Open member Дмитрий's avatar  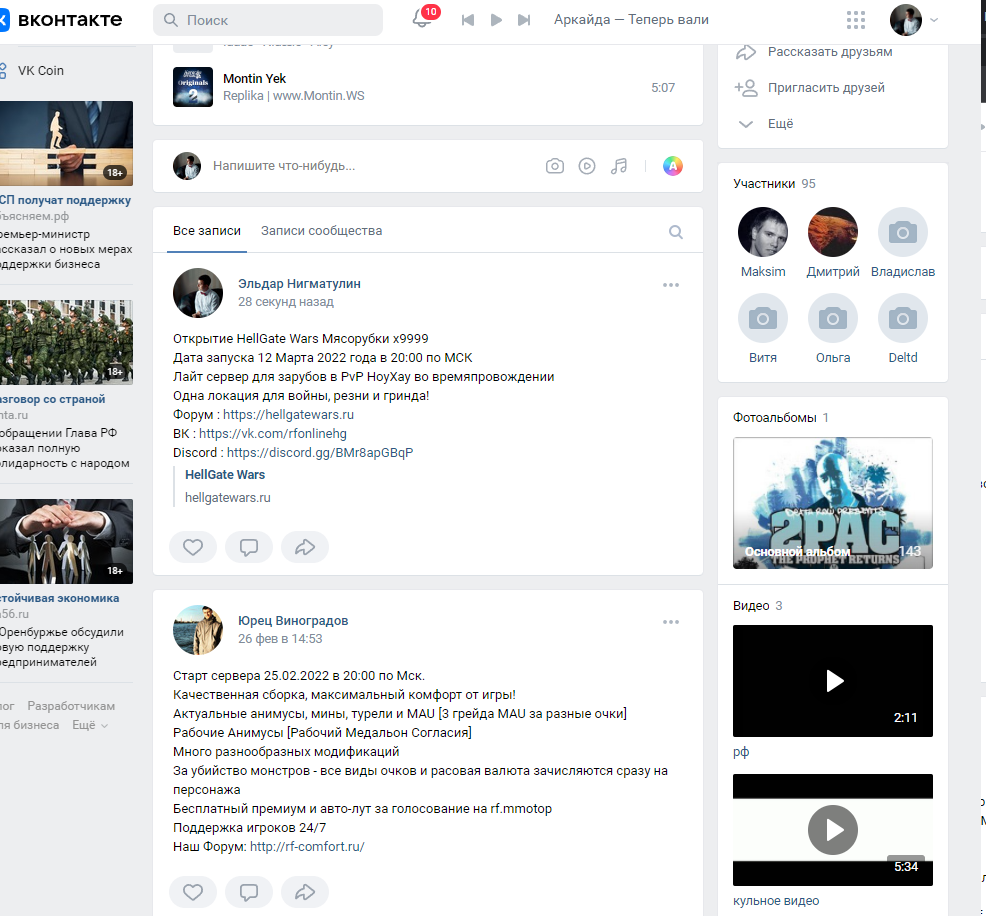(833, 232)
